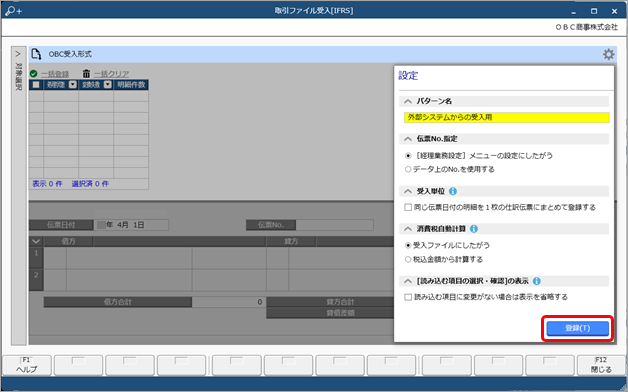Click the 表示 0 件 text
The height and width of the screenshot is (392, 628).
tap(47, 184)
